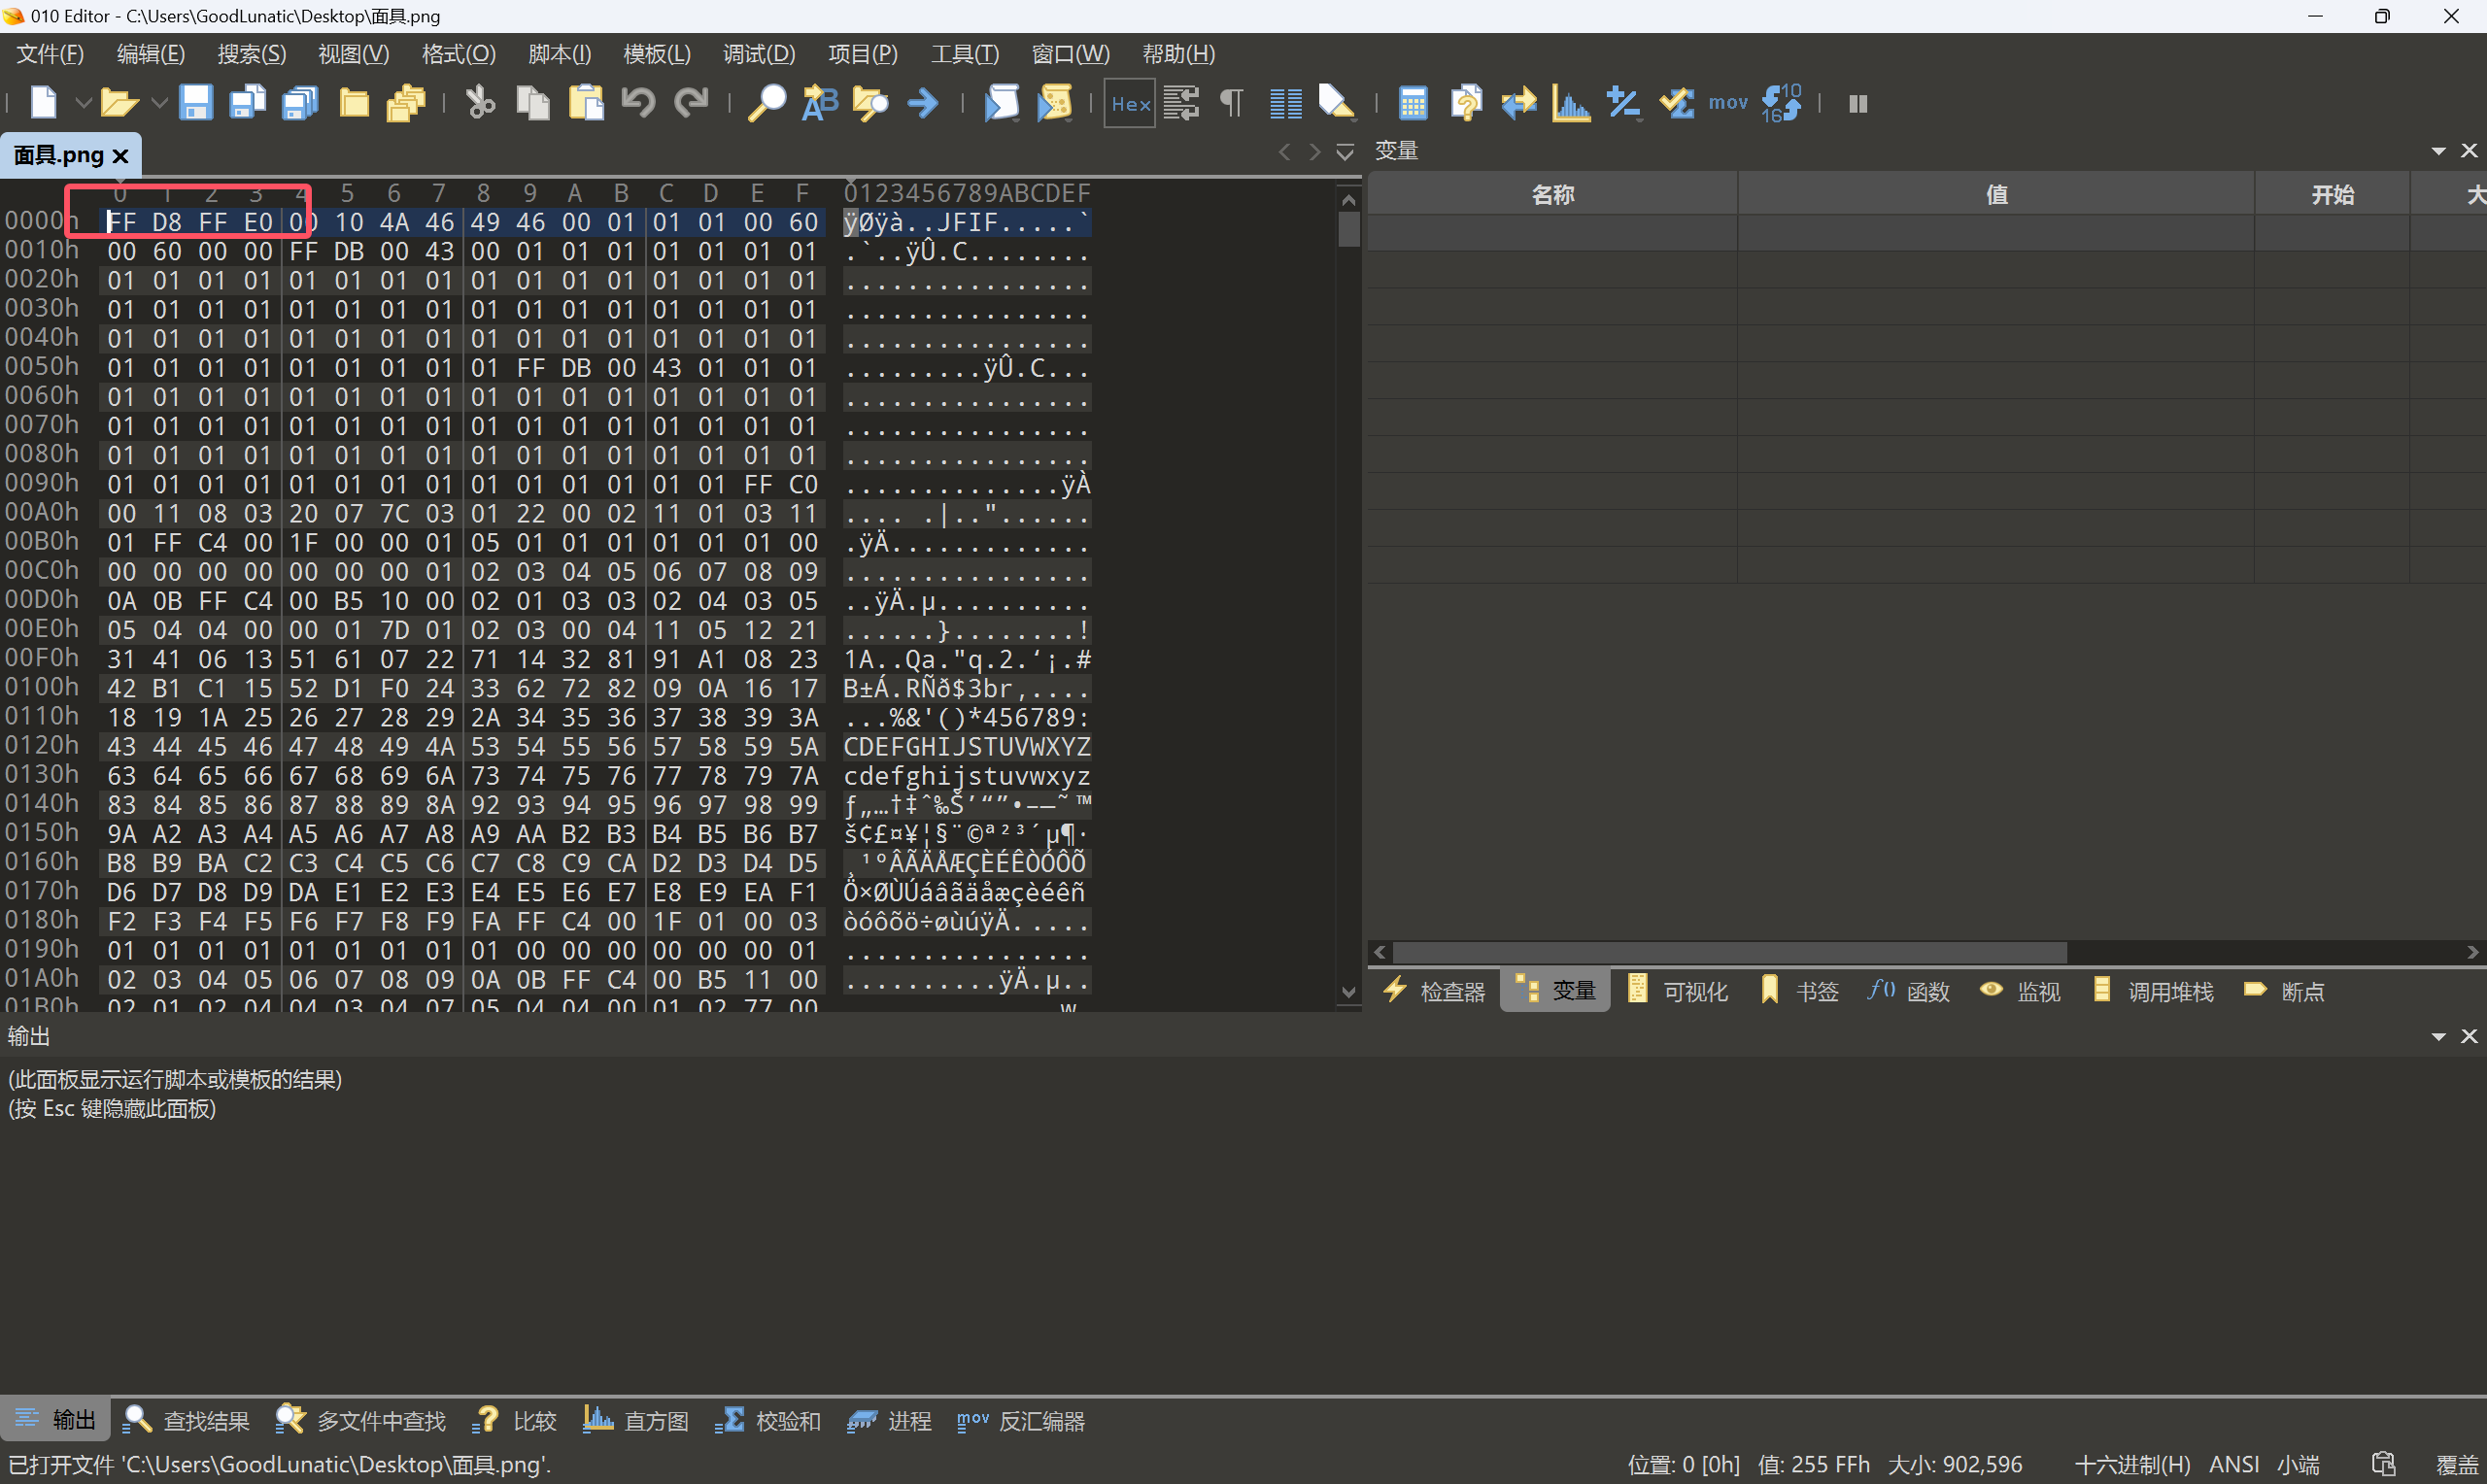
Task: Switch to the 断点 tab
Action: 2284,991
